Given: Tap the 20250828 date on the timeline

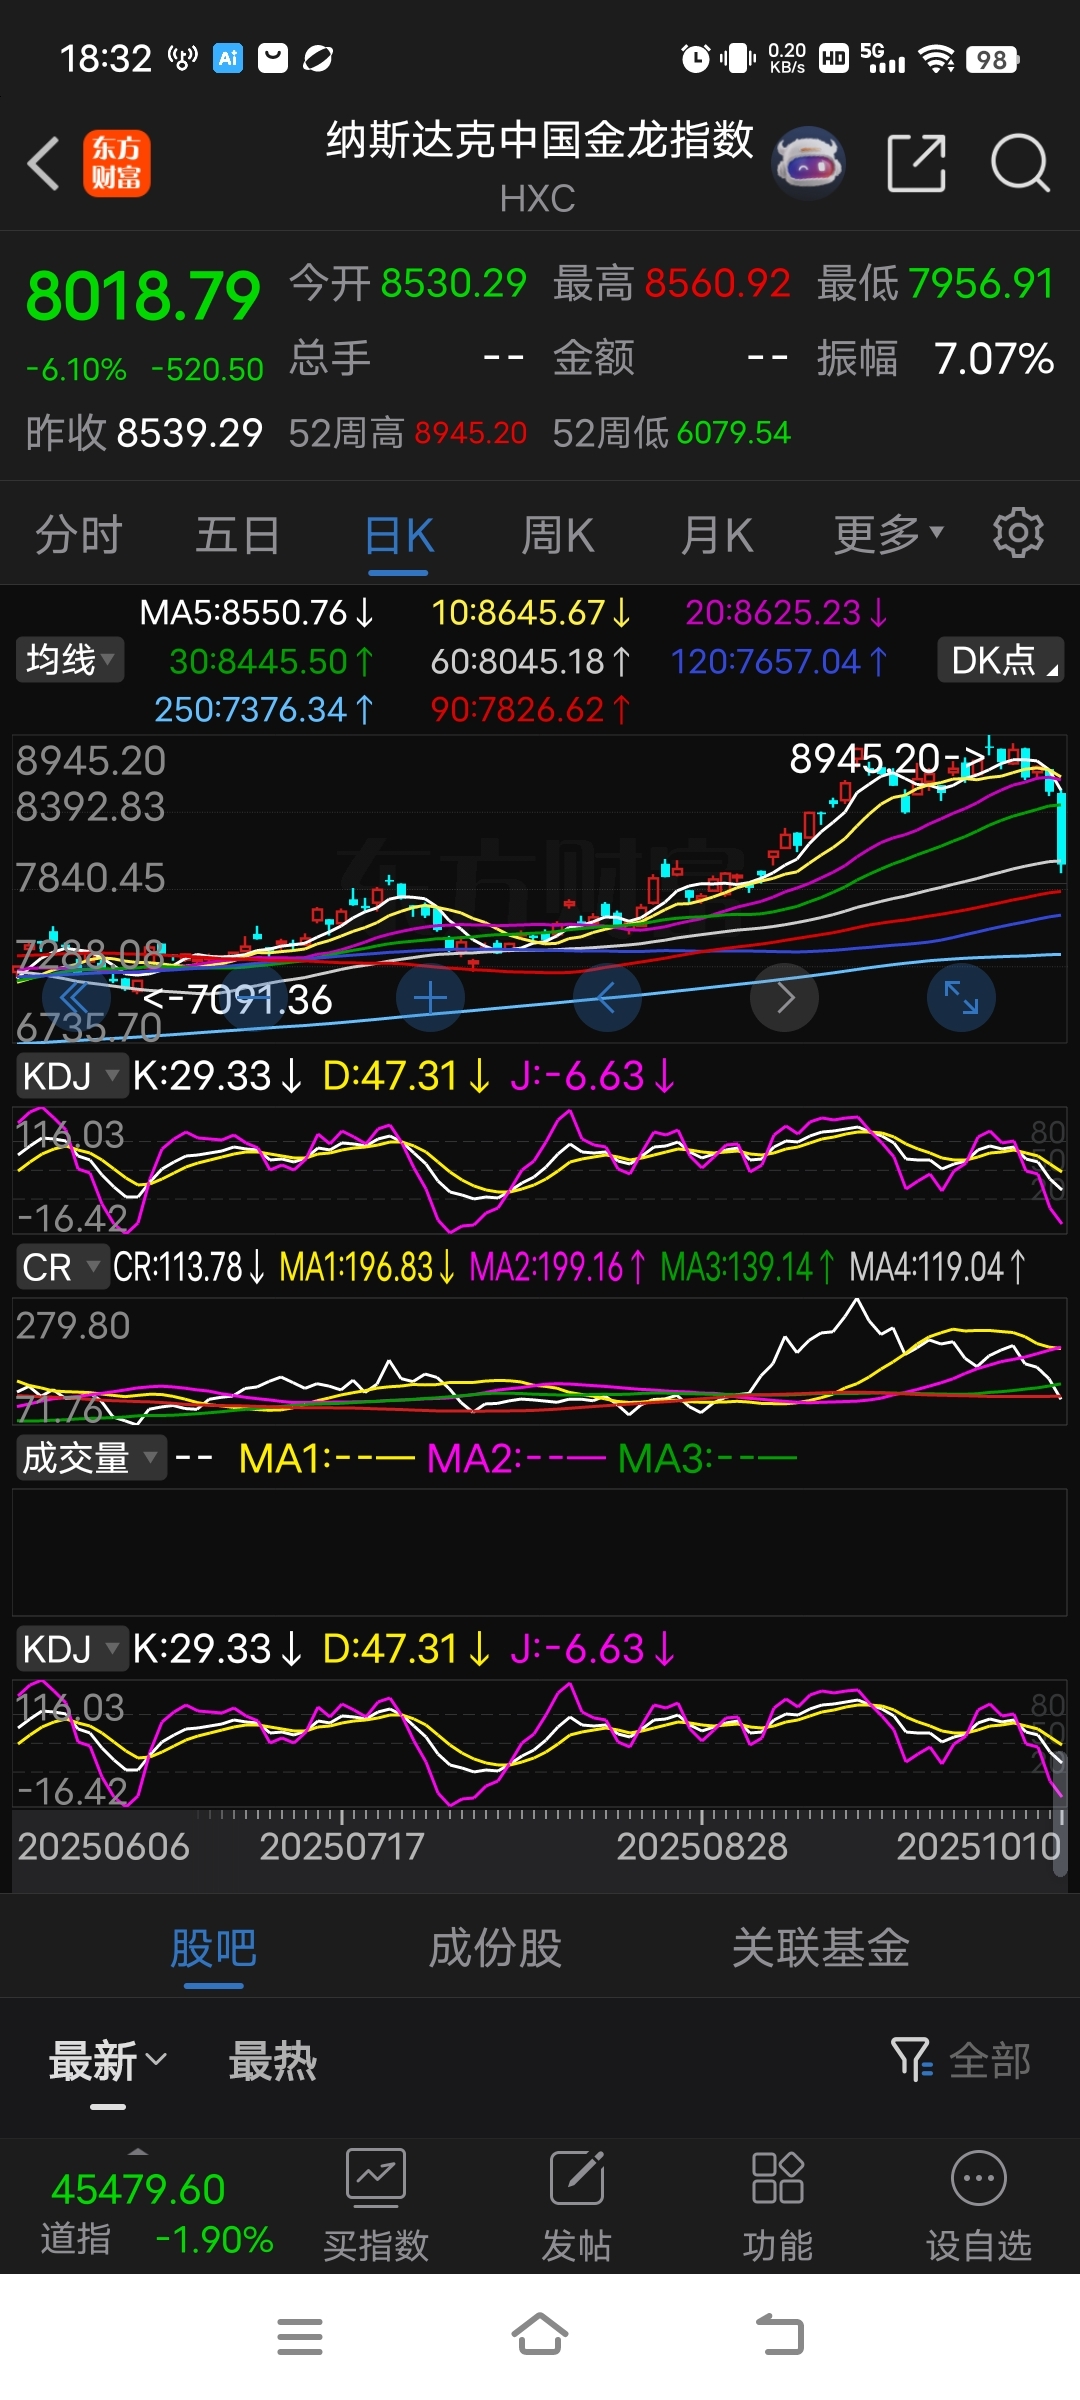Looking at the screenshot, I should (702, 1846).
